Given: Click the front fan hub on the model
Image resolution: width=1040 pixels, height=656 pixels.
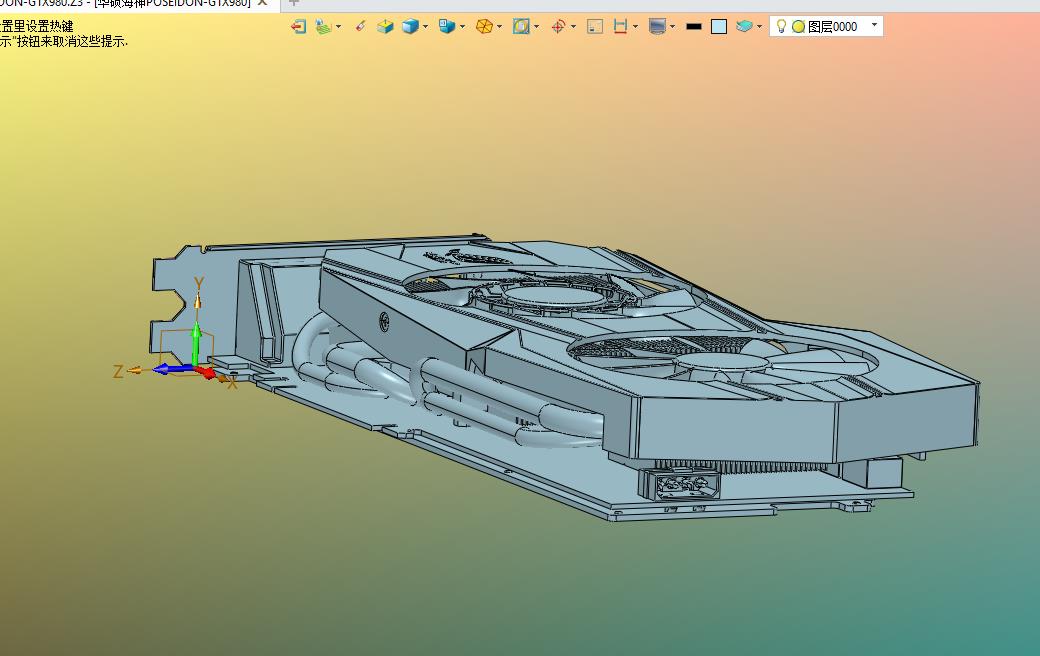Looking at the screenshot, I should click(722, 363).
